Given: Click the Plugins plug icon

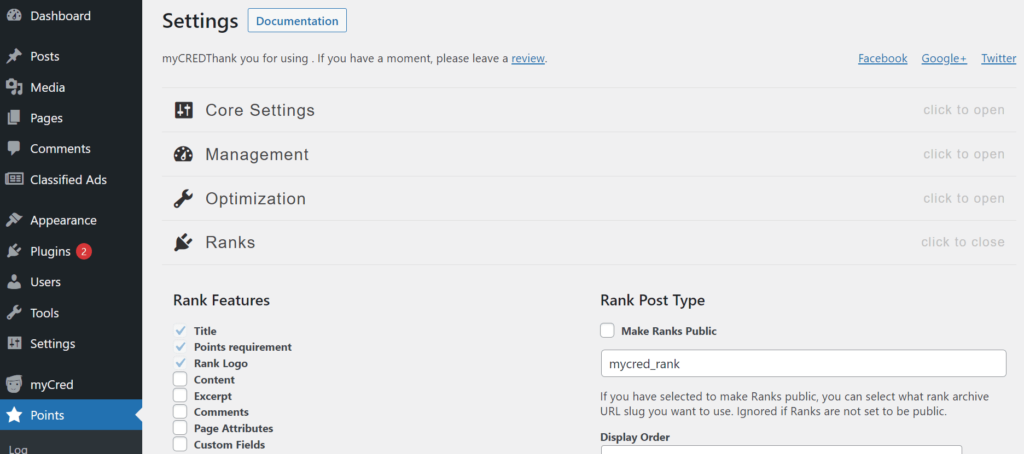Looking at the screenshot, I should [x=14, y=252].
